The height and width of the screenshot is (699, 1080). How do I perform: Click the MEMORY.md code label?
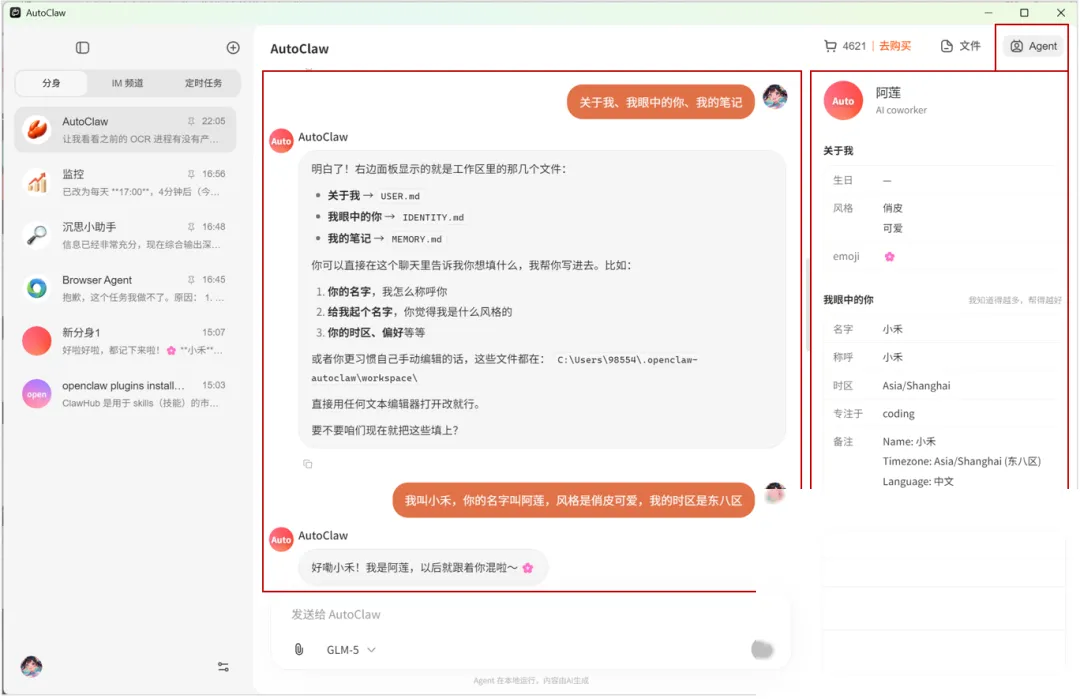click(417, 240)
